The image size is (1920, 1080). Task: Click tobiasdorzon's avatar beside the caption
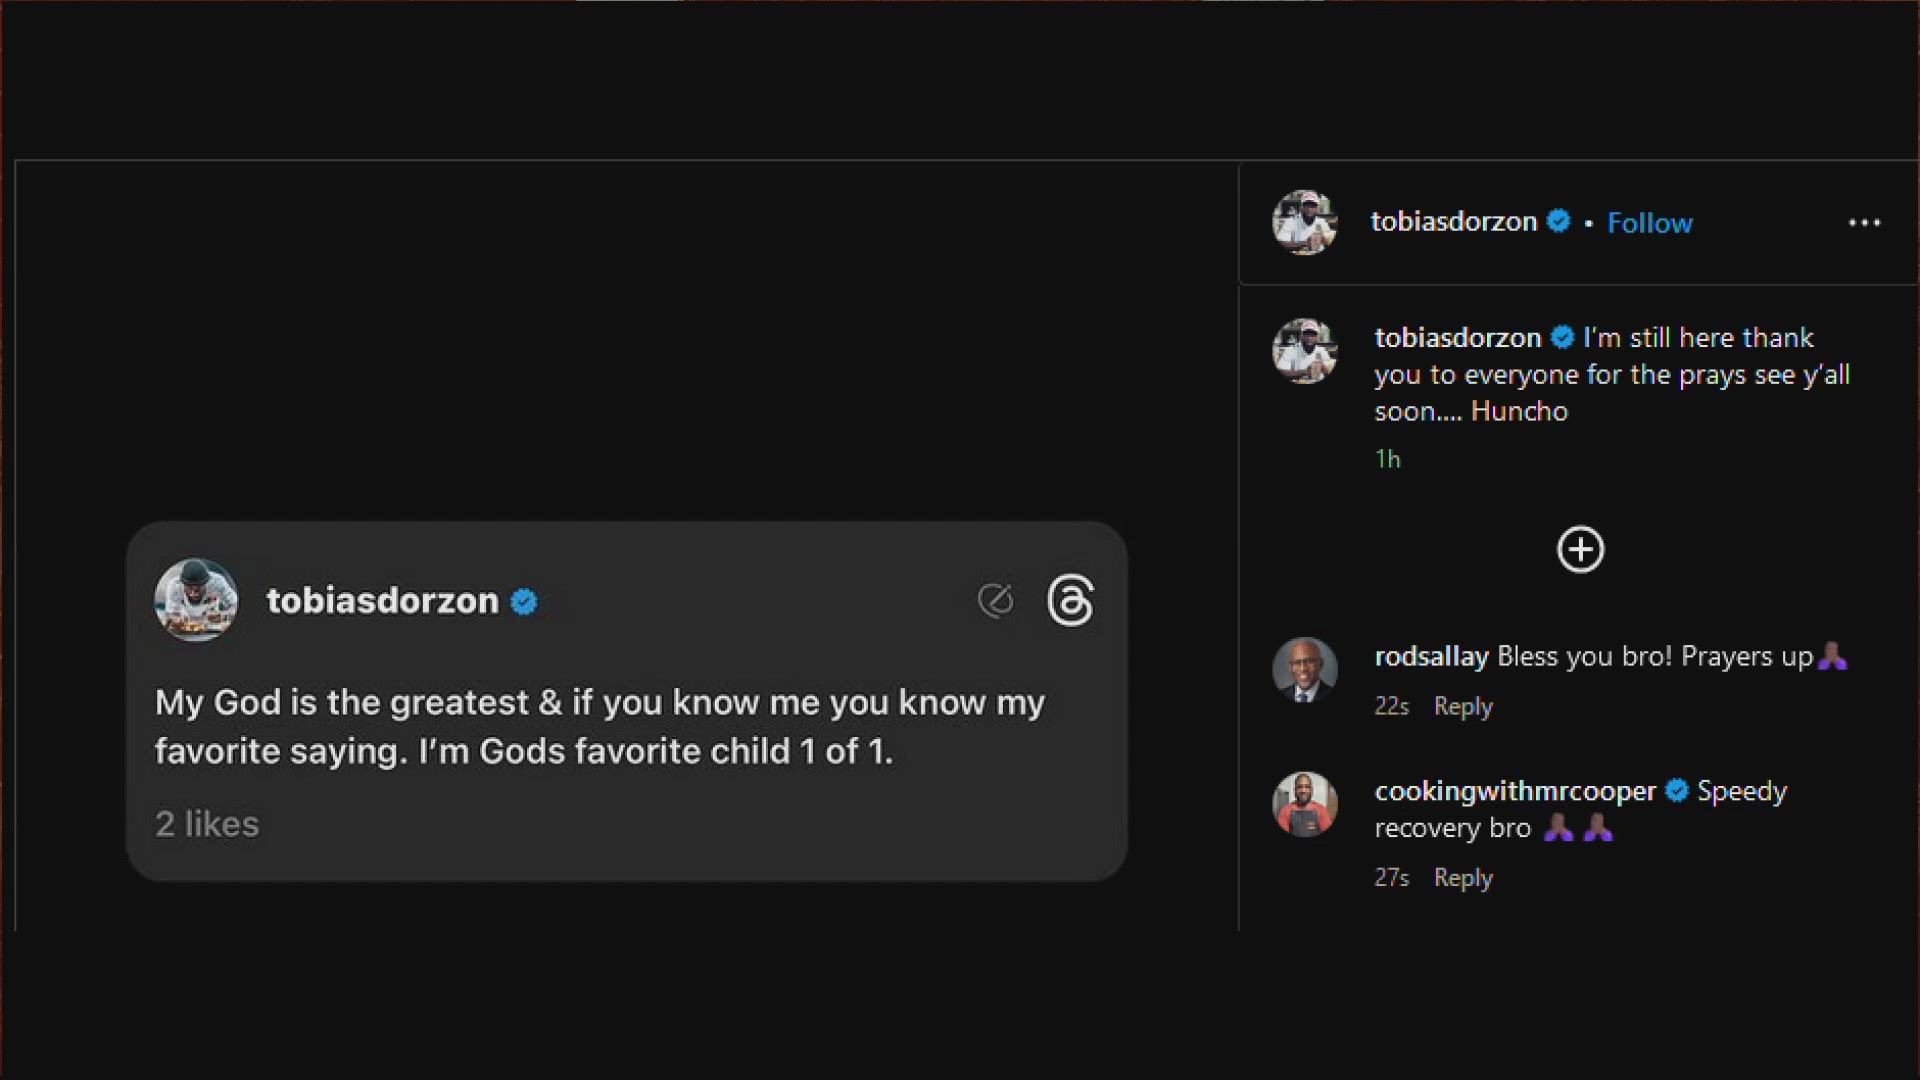click(1304, 351)
